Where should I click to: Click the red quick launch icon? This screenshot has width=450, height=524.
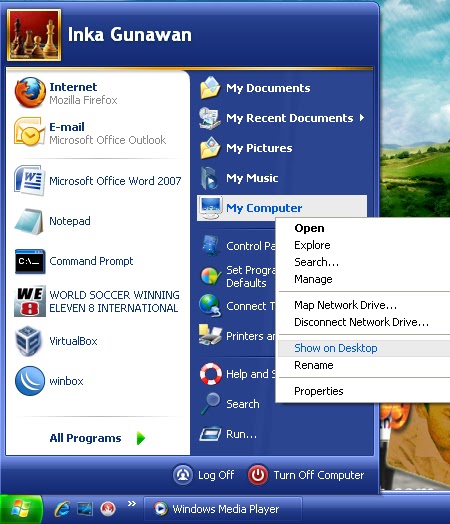pyautogui.click(x=108, y=509)
